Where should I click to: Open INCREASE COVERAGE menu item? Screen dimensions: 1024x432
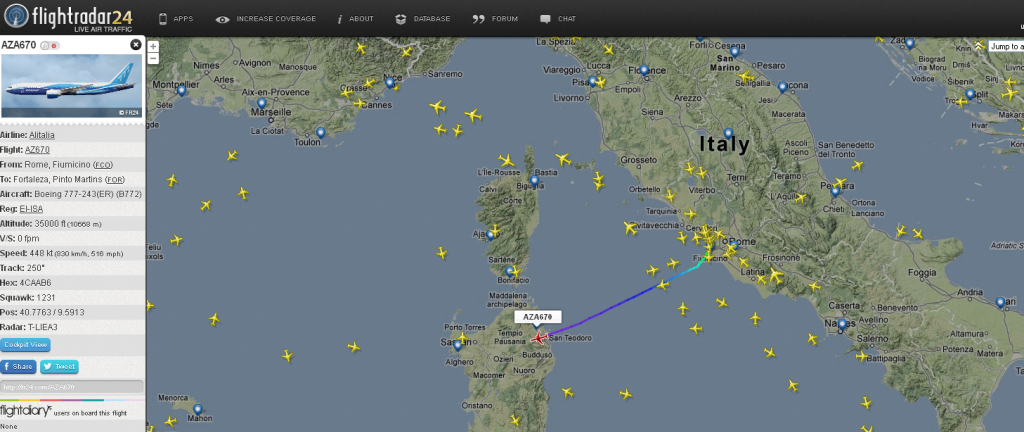click(266, 19)
